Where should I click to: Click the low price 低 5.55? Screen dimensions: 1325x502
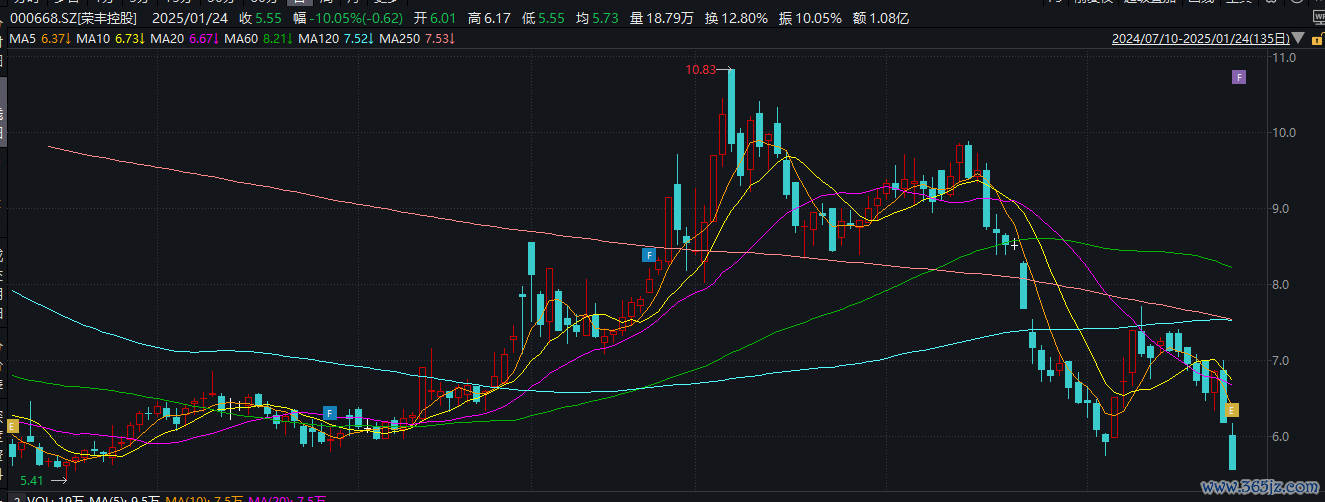click(x=544, y=19)
